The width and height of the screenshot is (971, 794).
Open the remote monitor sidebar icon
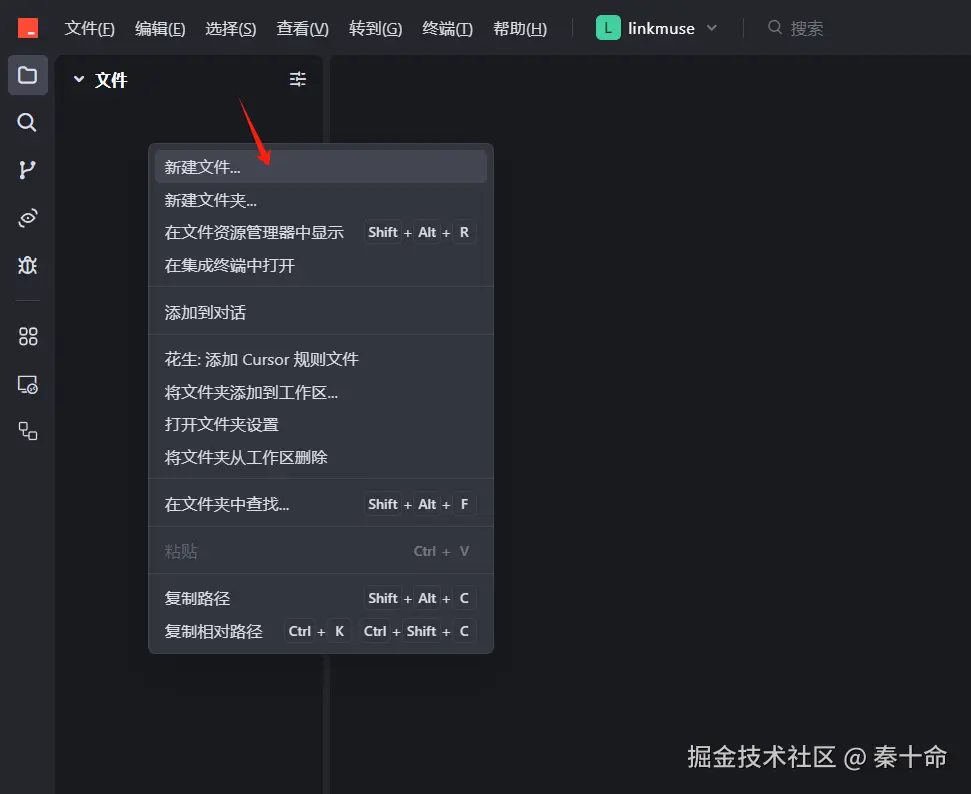pos(27,385)
